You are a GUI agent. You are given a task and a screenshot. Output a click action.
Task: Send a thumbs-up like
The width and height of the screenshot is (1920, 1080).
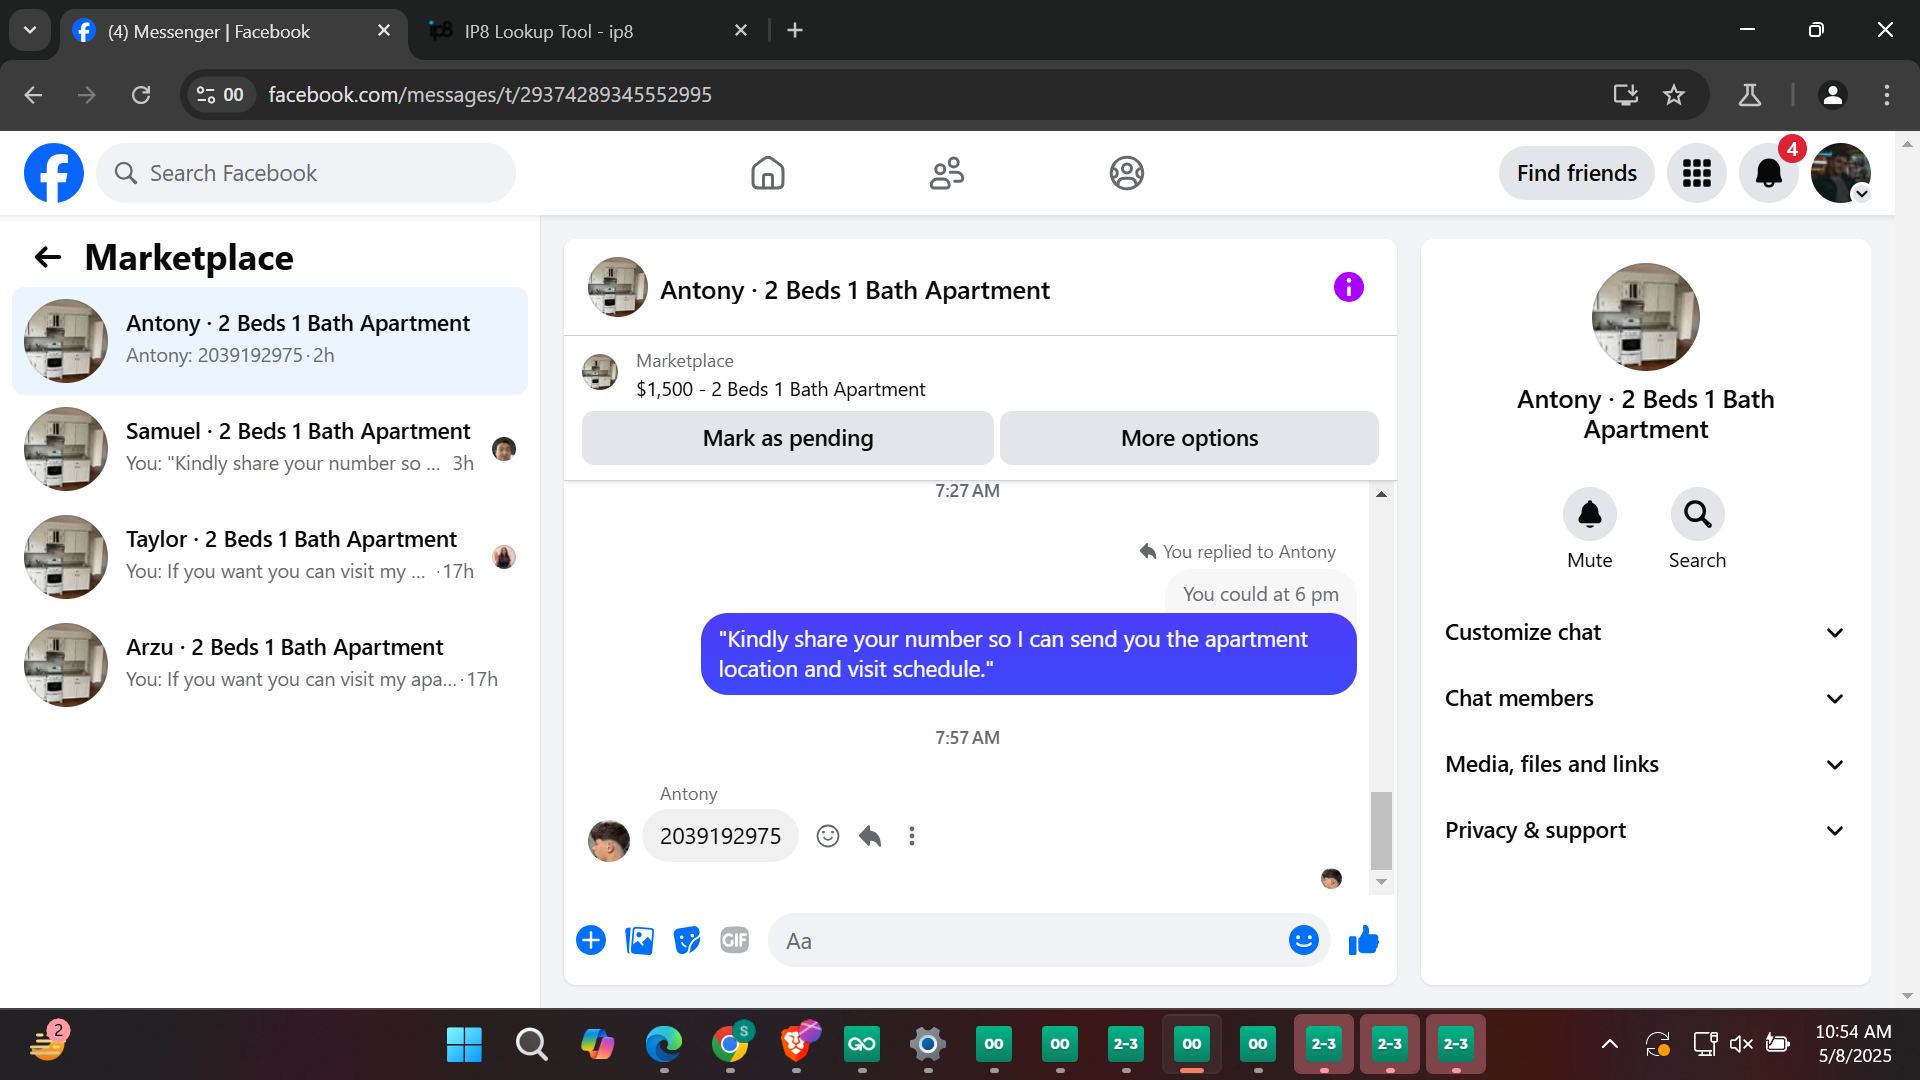pos(1363,940)
